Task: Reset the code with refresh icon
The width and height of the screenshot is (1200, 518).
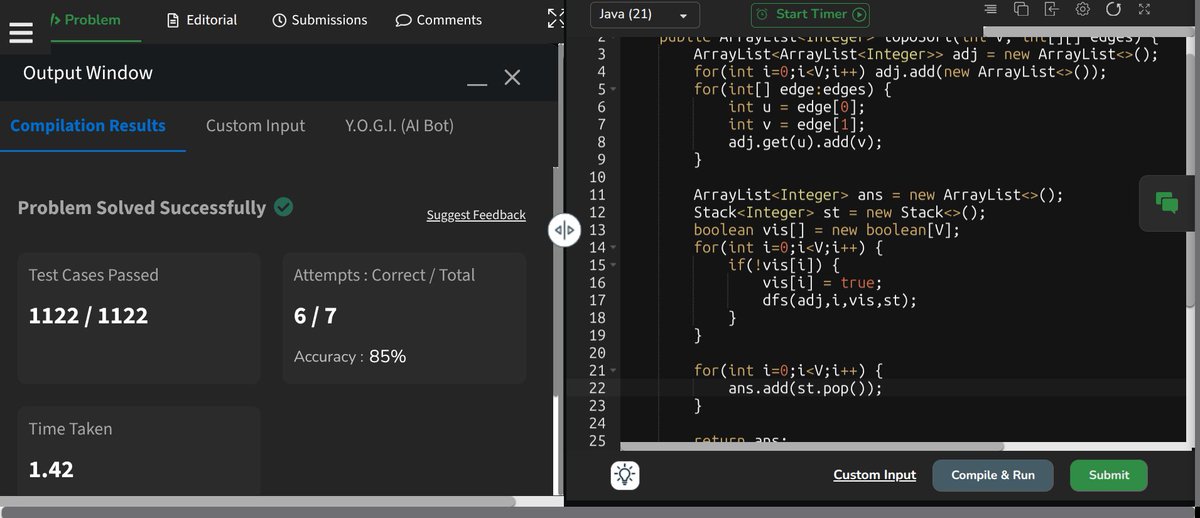Action: point(1113,9)
